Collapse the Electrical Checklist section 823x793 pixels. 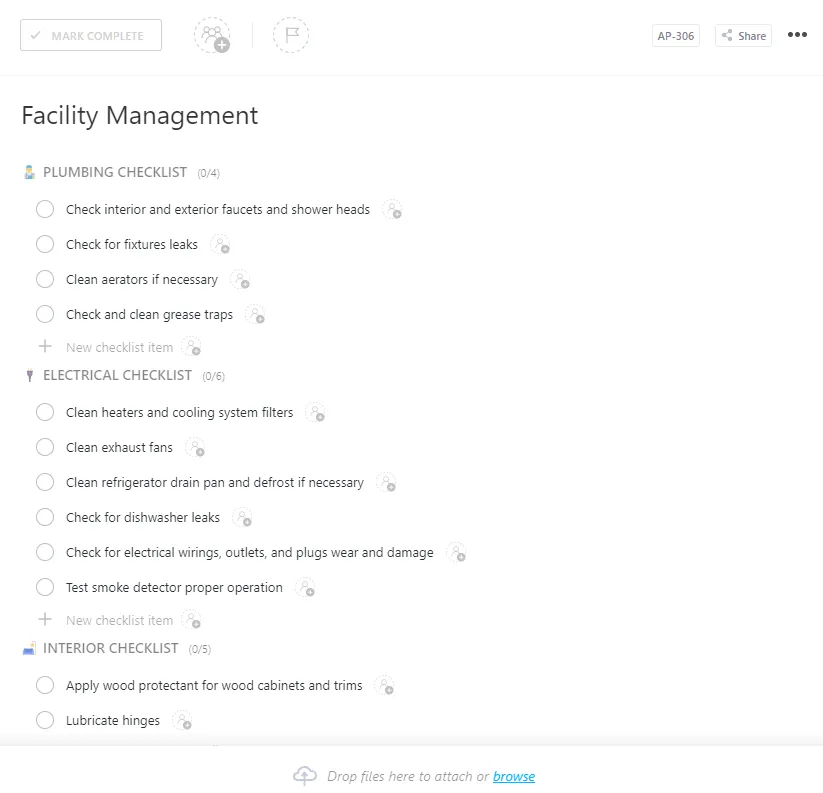[x=117, y=375]
